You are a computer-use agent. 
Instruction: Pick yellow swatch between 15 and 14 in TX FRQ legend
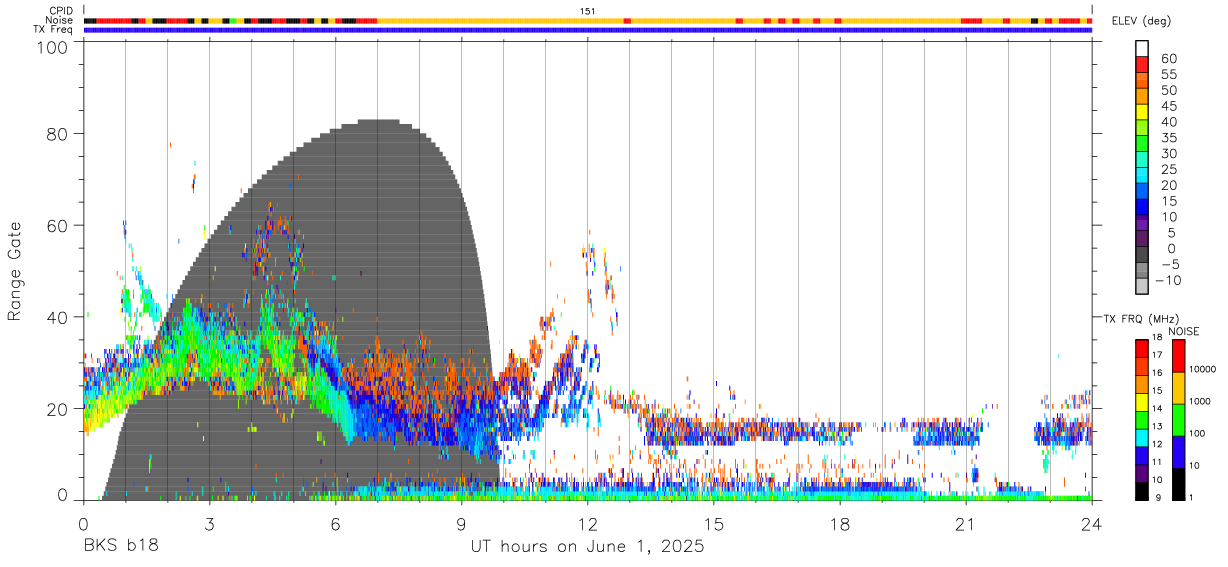[x=1142, y=402]
